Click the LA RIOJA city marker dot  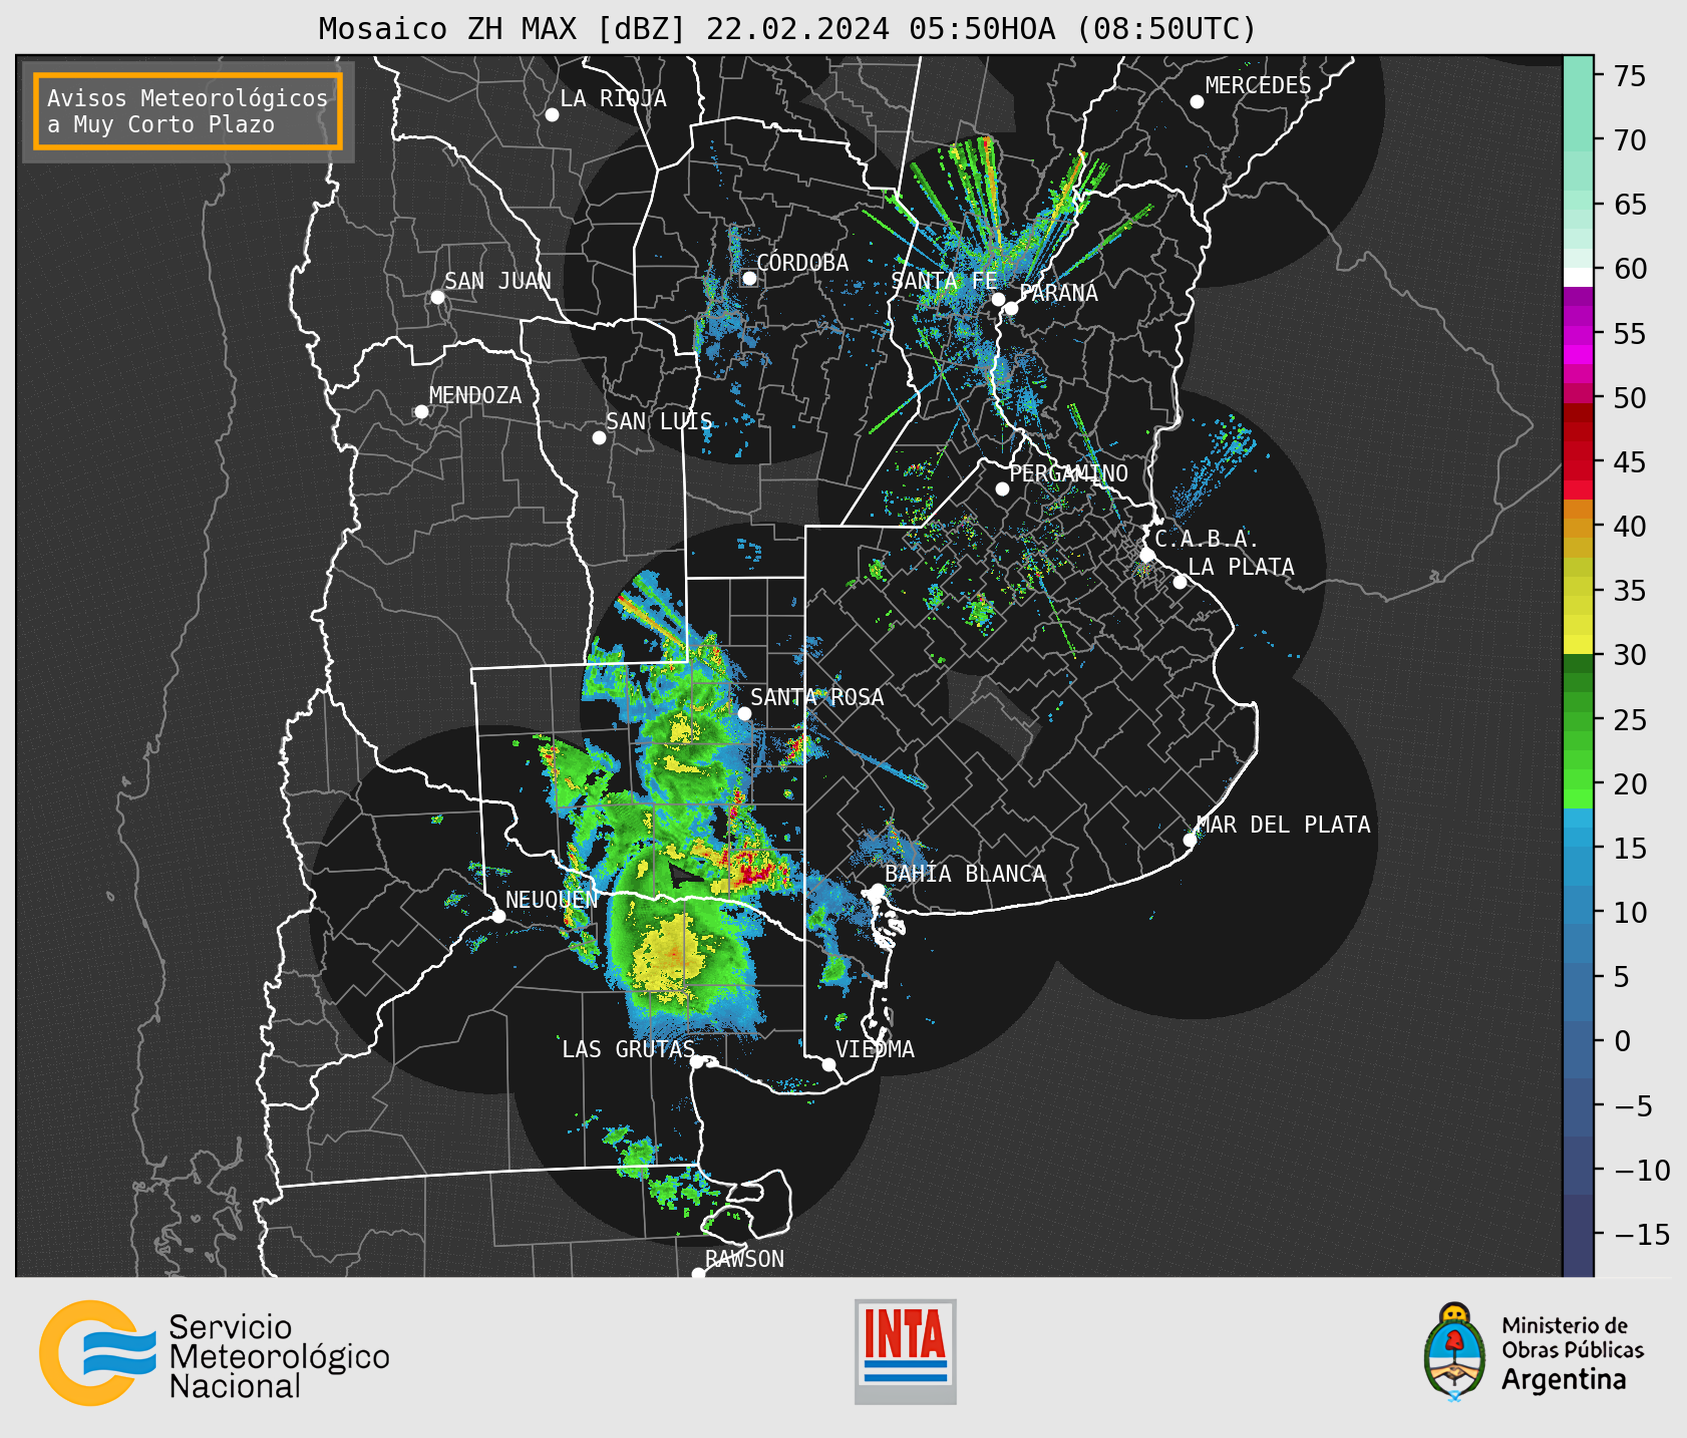coord(552,115)
